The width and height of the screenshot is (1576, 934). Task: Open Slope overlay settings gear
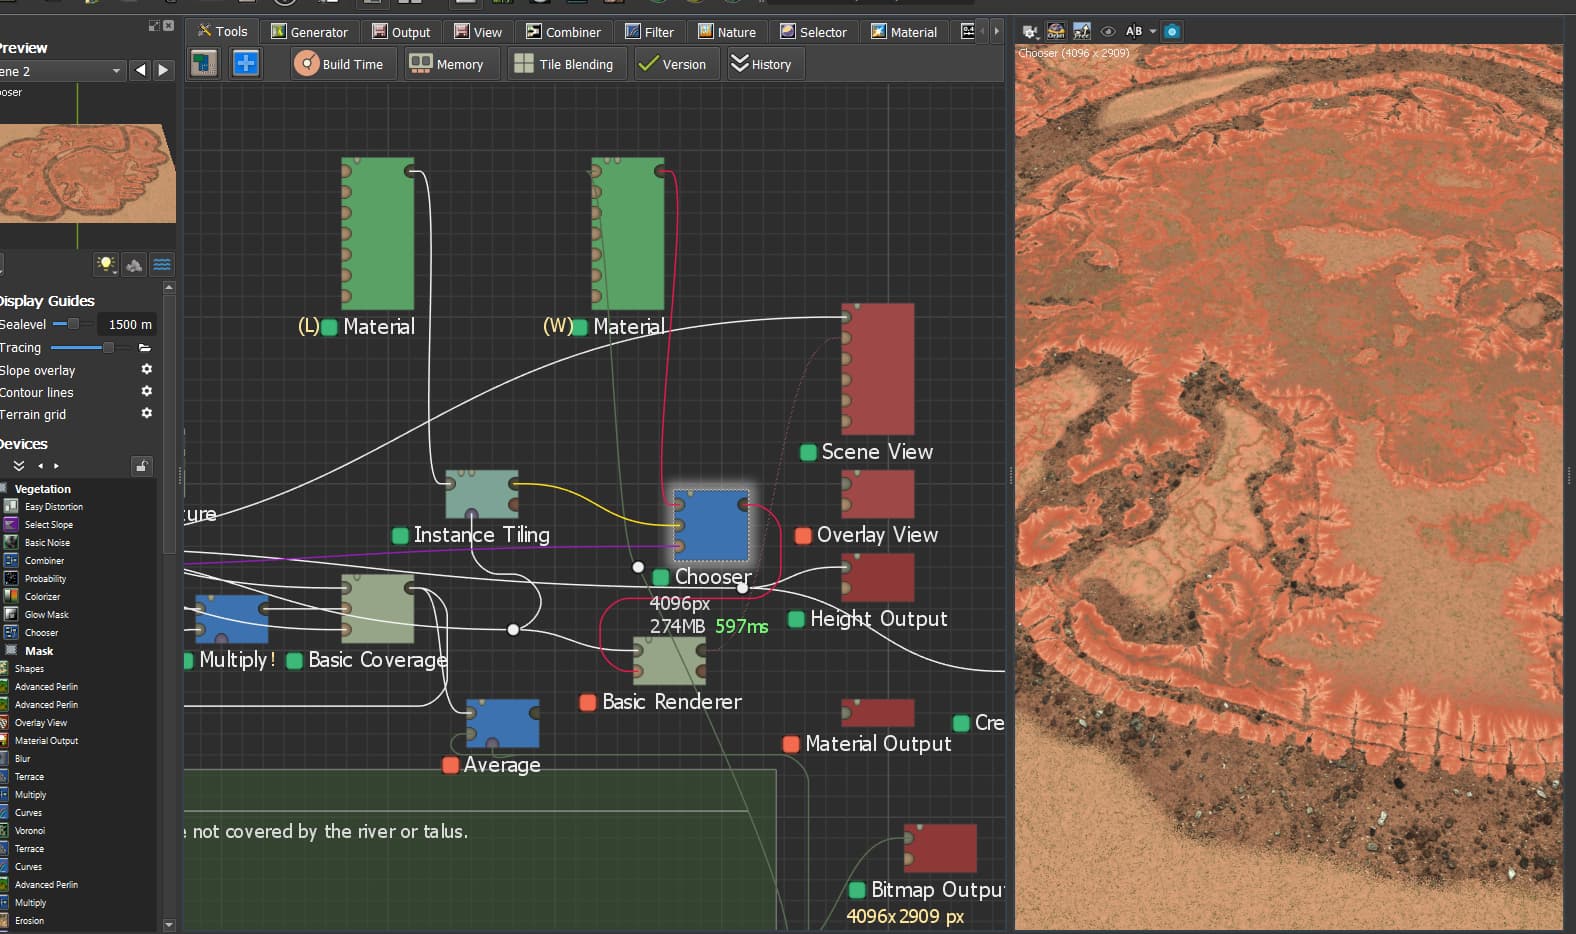tap(146, 370)
